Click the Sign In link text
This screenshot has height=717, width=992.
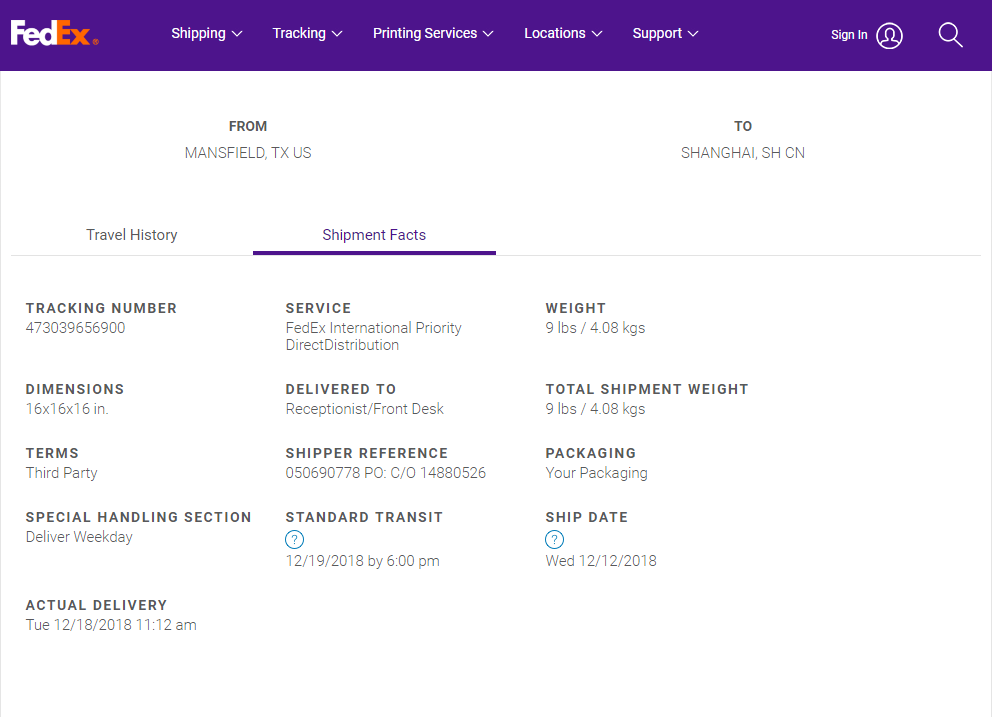pos(849,35)
